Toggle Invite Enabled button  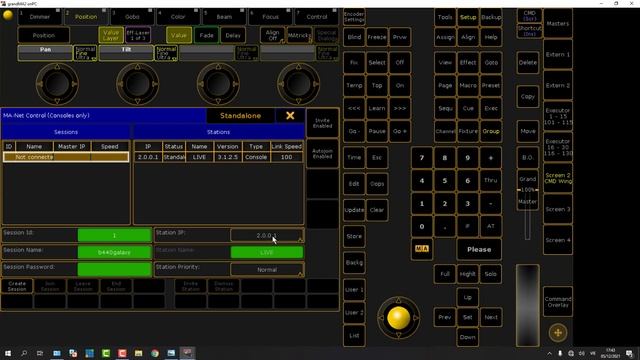(322, 123)
